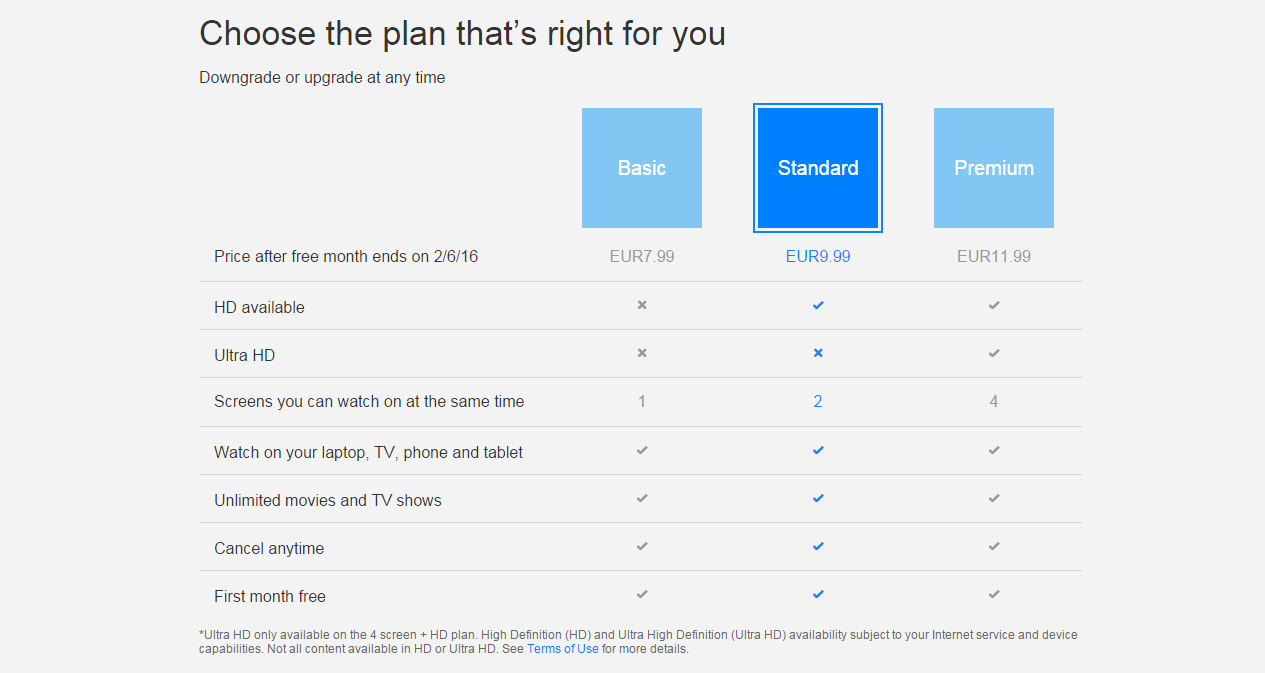Click the Standard plan Unlimited movies checkmark
This screenshot has width=1265, height=673.
(x=818, y=498)
